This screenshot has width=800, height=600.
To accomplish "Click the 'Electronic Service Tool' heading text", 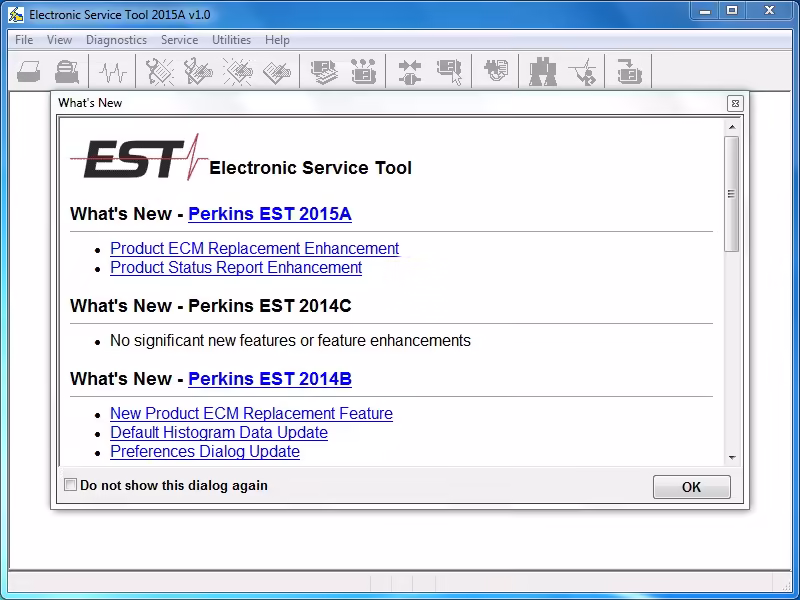I will click(x=310, y=168).
